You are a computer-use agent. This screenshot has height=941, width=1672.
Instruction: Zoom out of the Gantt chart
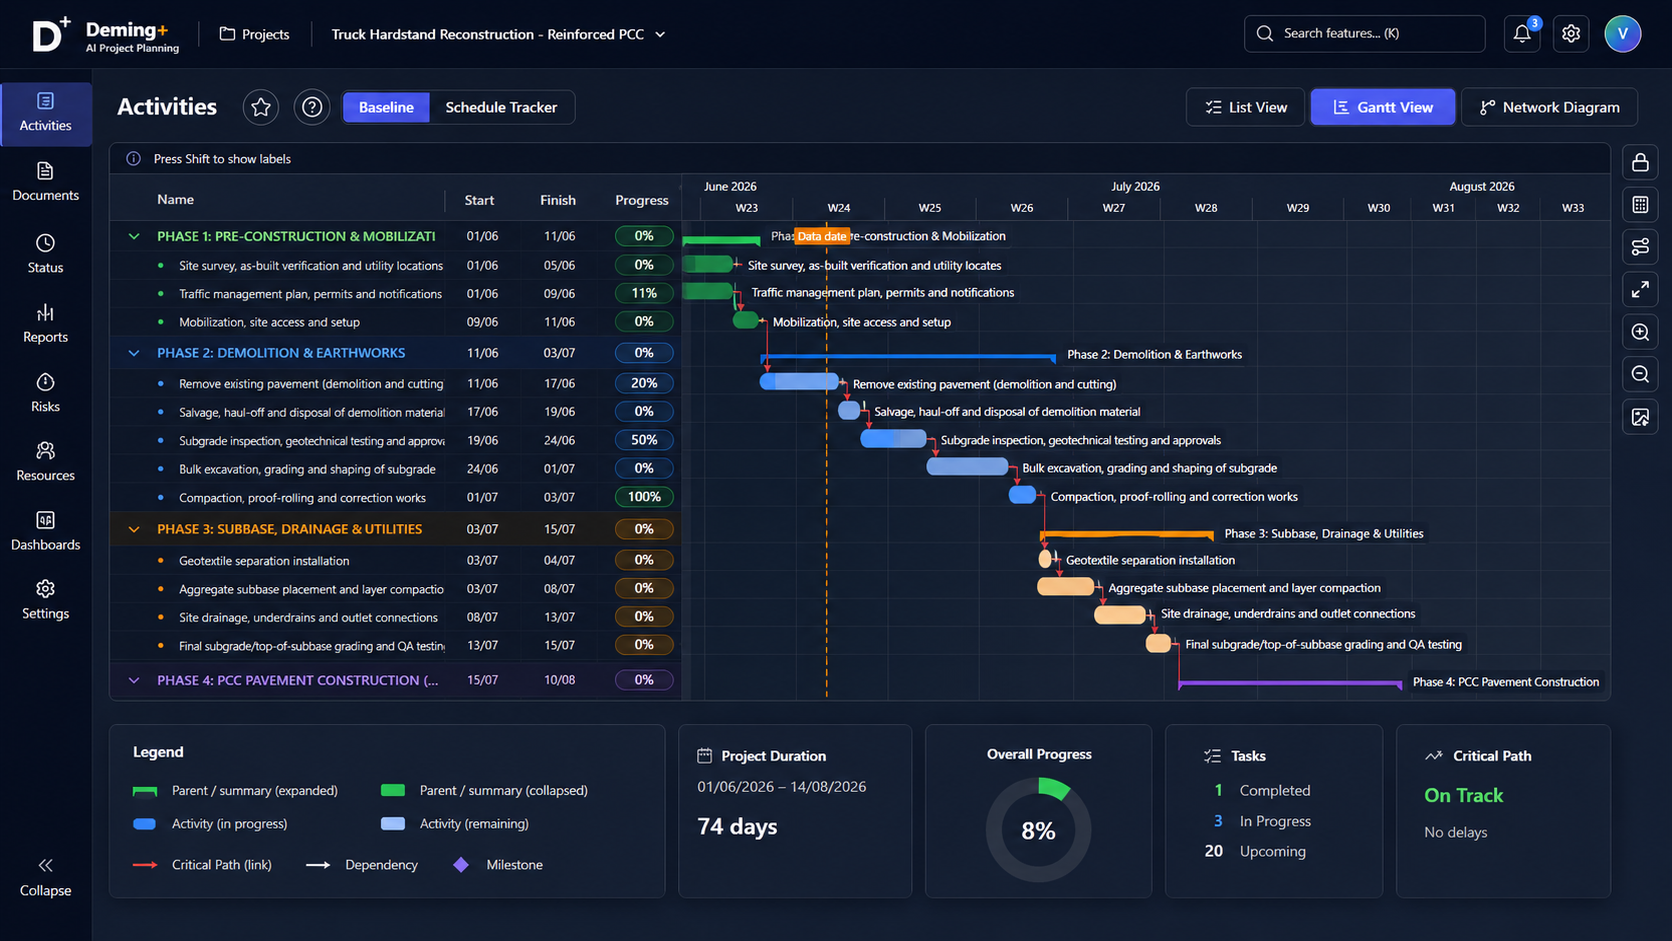[1640, 374]
